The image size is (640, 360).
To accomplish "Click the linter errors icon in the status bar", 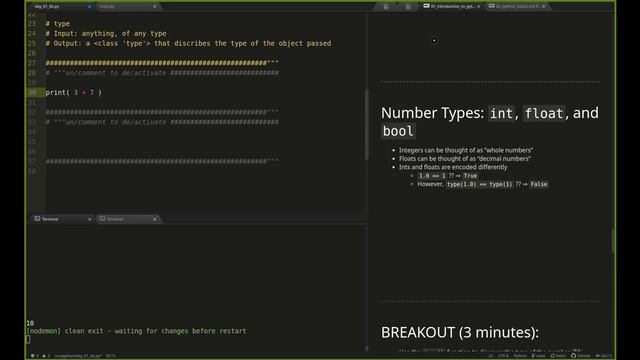I will point(34,356).
